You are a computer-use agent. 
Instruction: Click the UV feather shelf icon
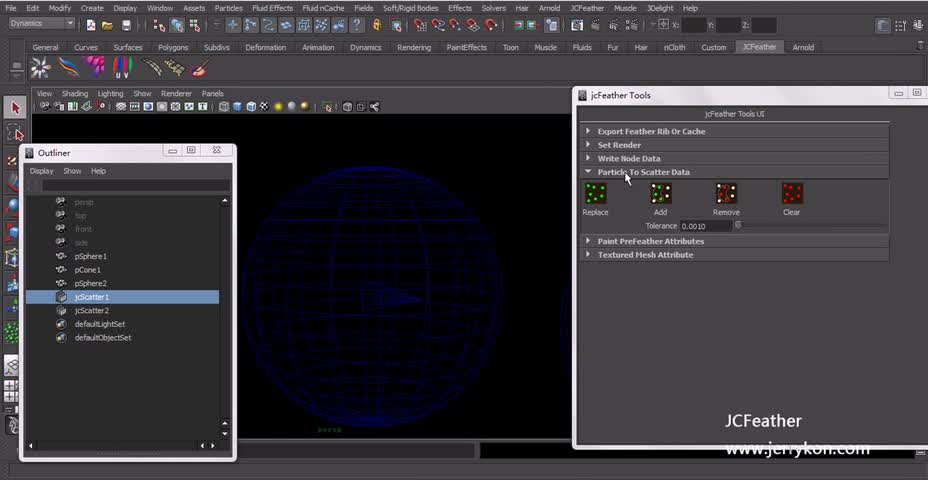[x=122, y=68]
